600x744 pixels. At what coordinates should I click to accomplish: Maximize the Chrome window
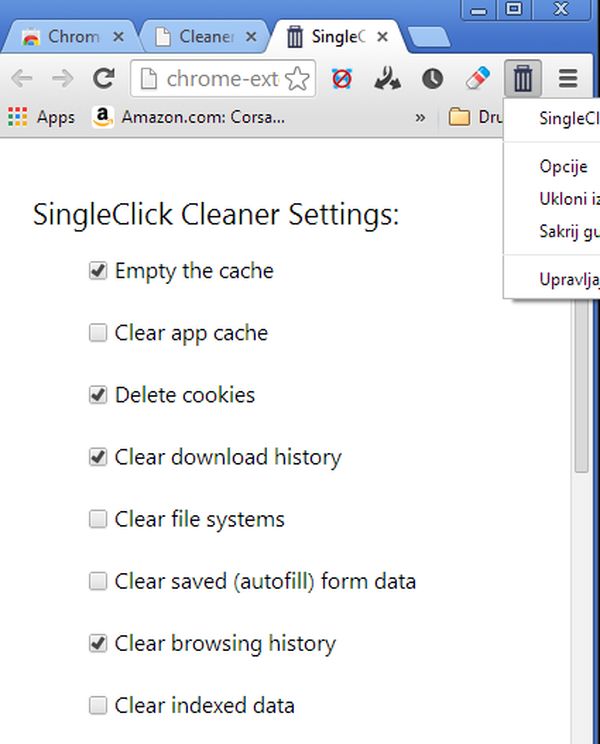[514, 9]
